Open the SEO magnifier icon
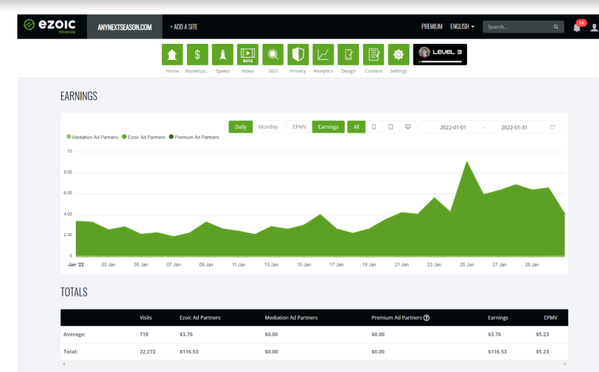Viewport: 599px width, 372px height. (x=273, y=54)
